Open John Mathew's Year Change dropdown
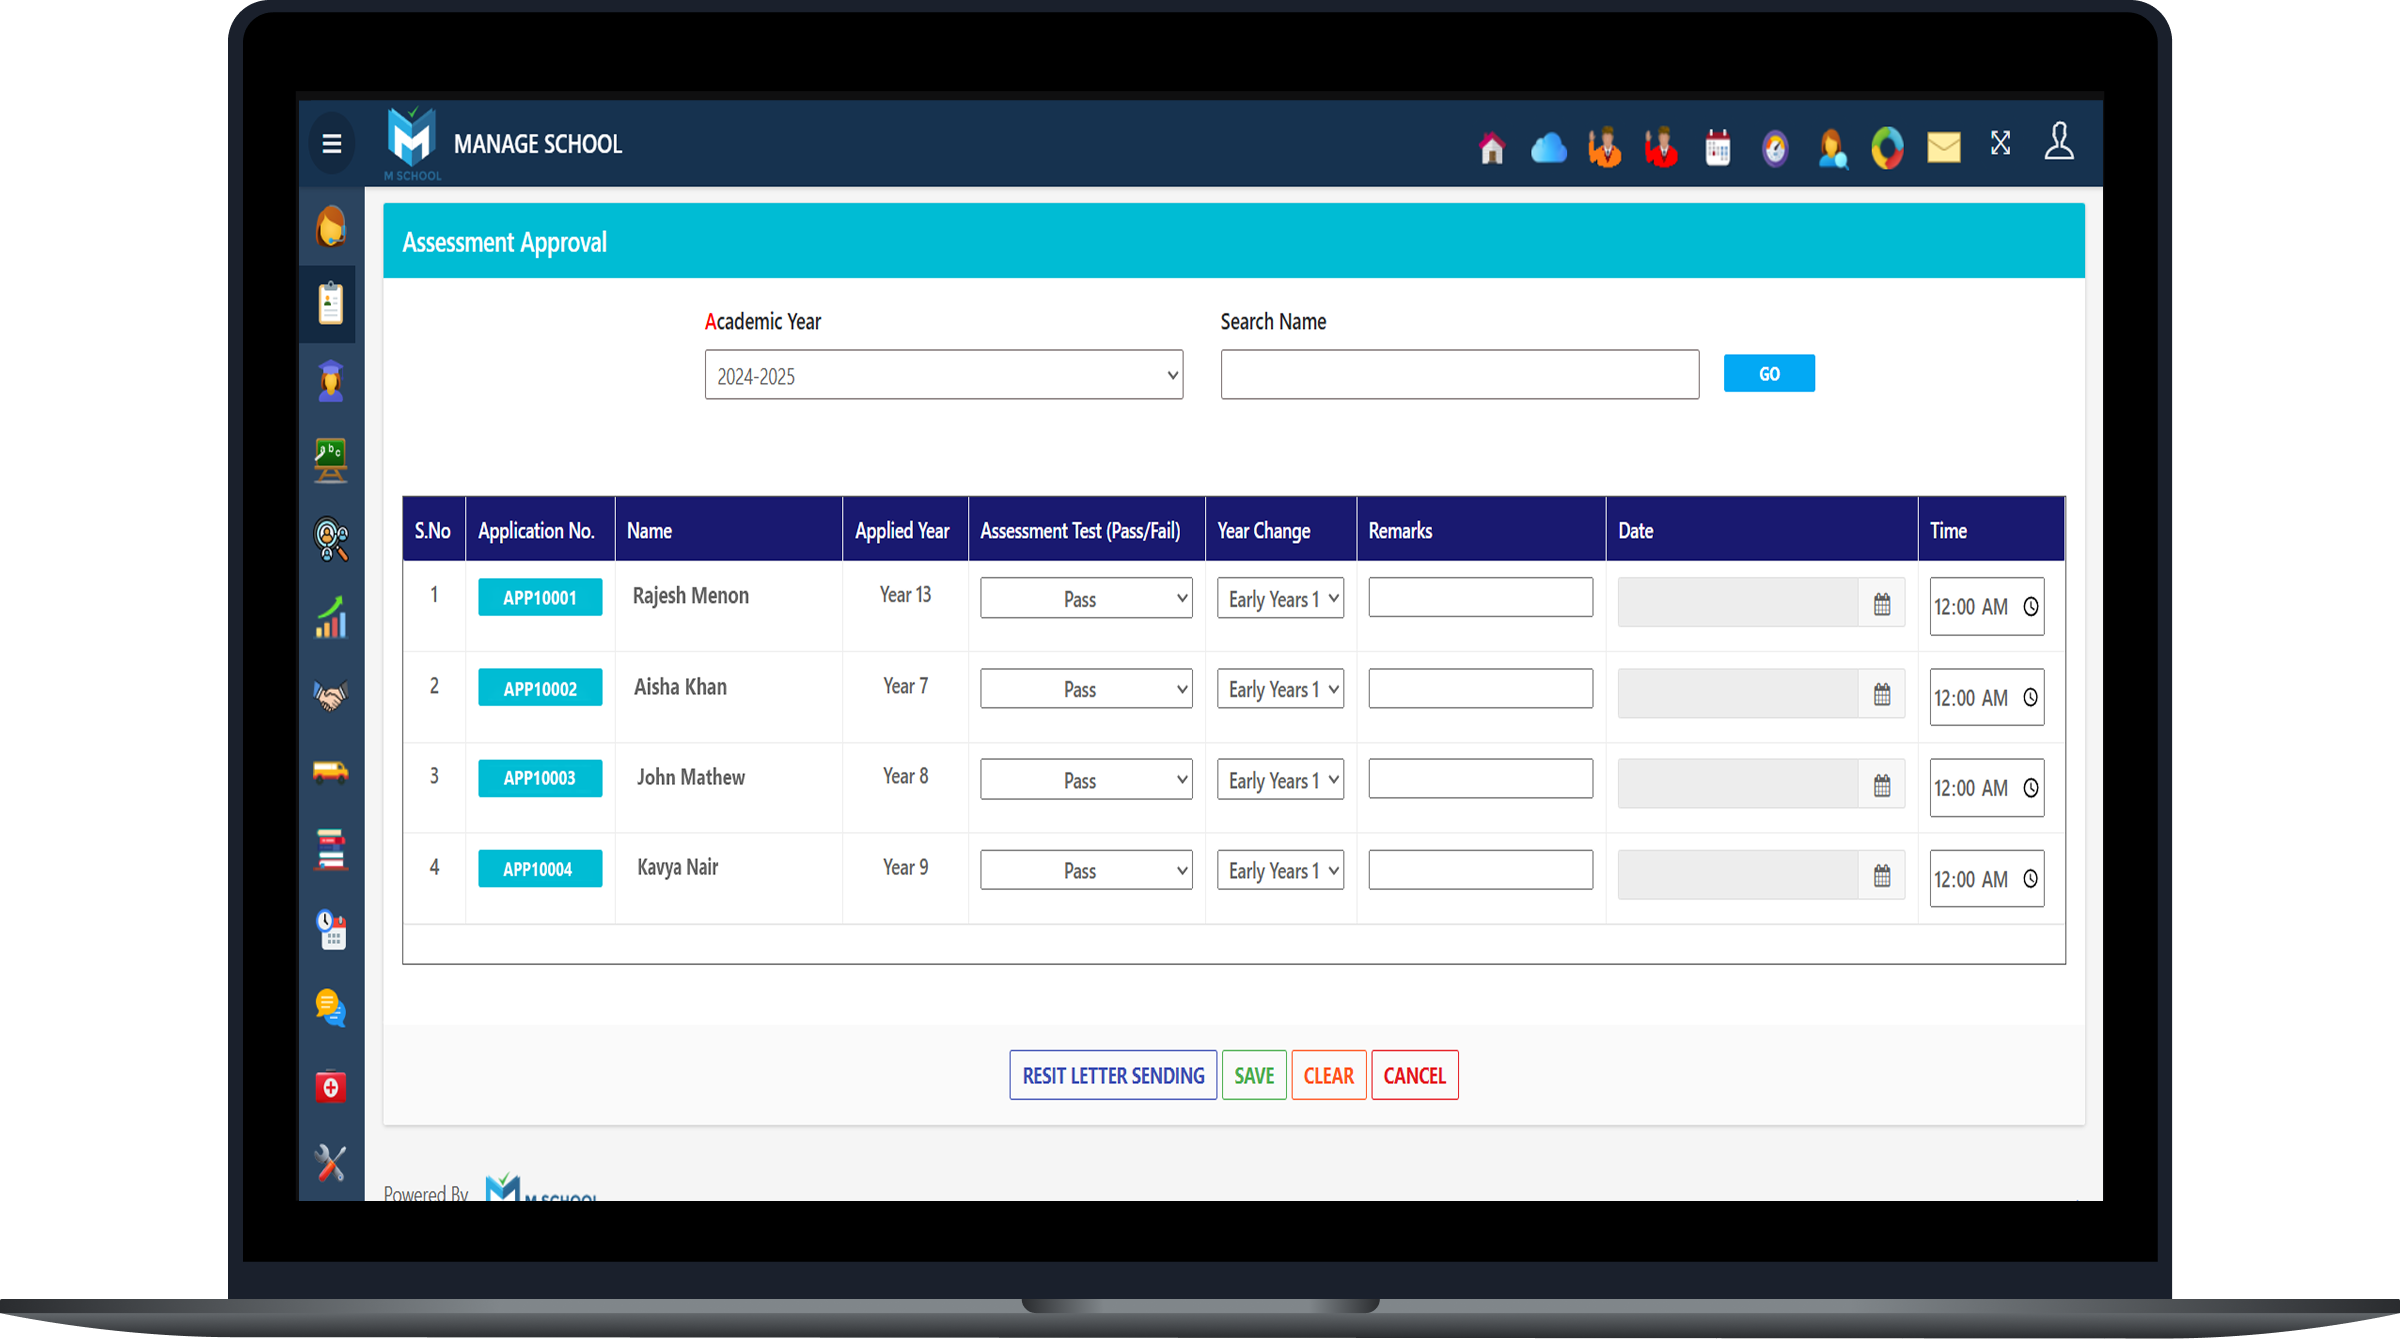The height and width of the screenshot is (1339, 2400). (1280, 779)
